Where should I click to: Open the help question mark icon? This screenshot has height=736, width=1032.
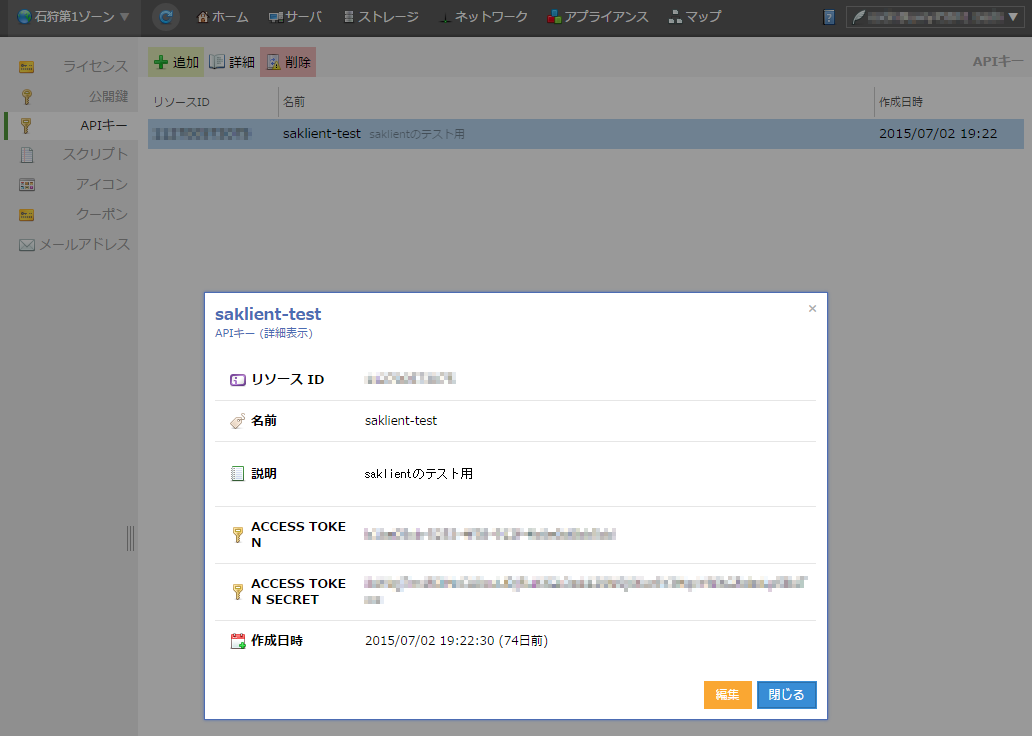click(828, 17)
